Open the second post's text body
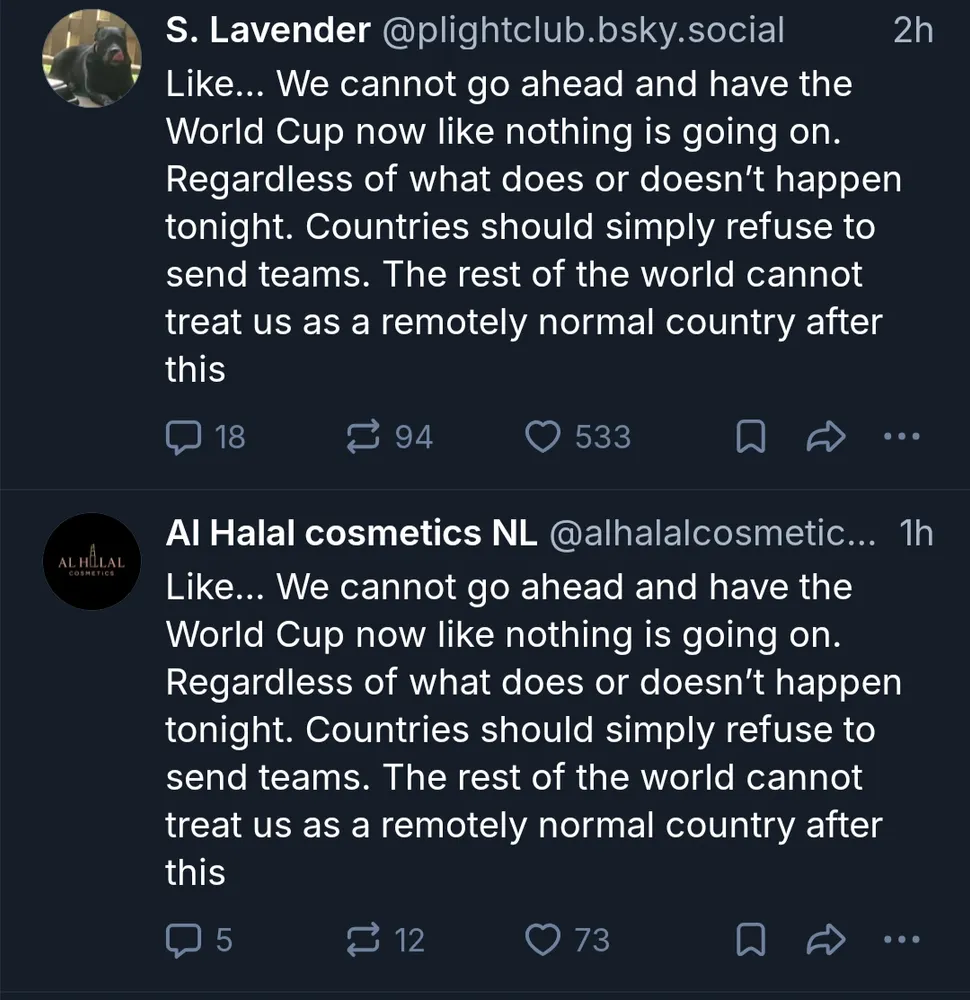 pos(520,730)
